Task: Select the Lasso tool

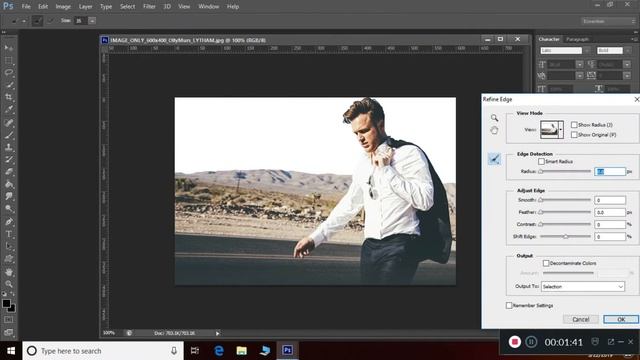Action: coord(9,73)
